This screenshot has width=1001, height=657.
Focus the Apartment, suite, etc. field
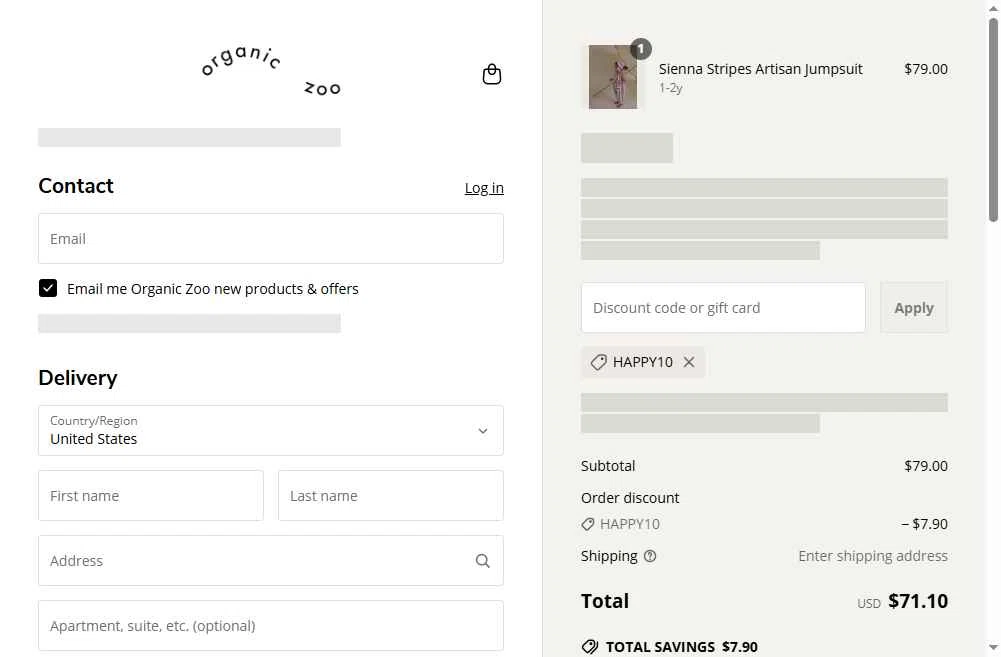point(271,626)
